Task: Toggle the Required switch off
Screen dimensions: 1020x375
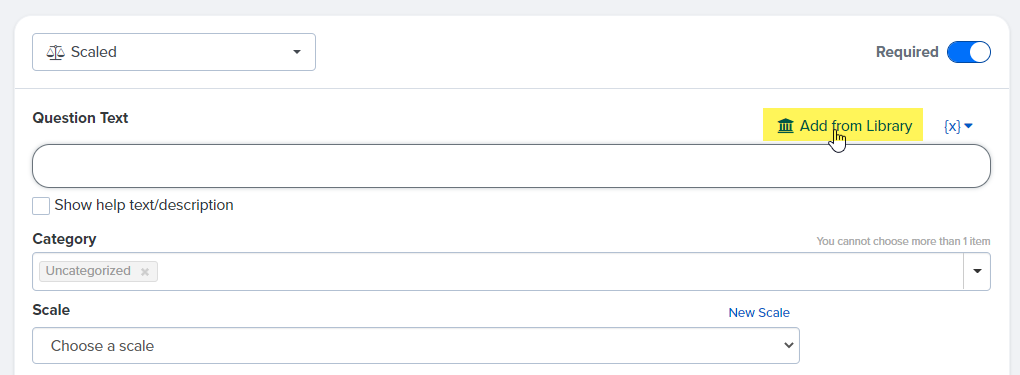Action: tap(969, 52)
